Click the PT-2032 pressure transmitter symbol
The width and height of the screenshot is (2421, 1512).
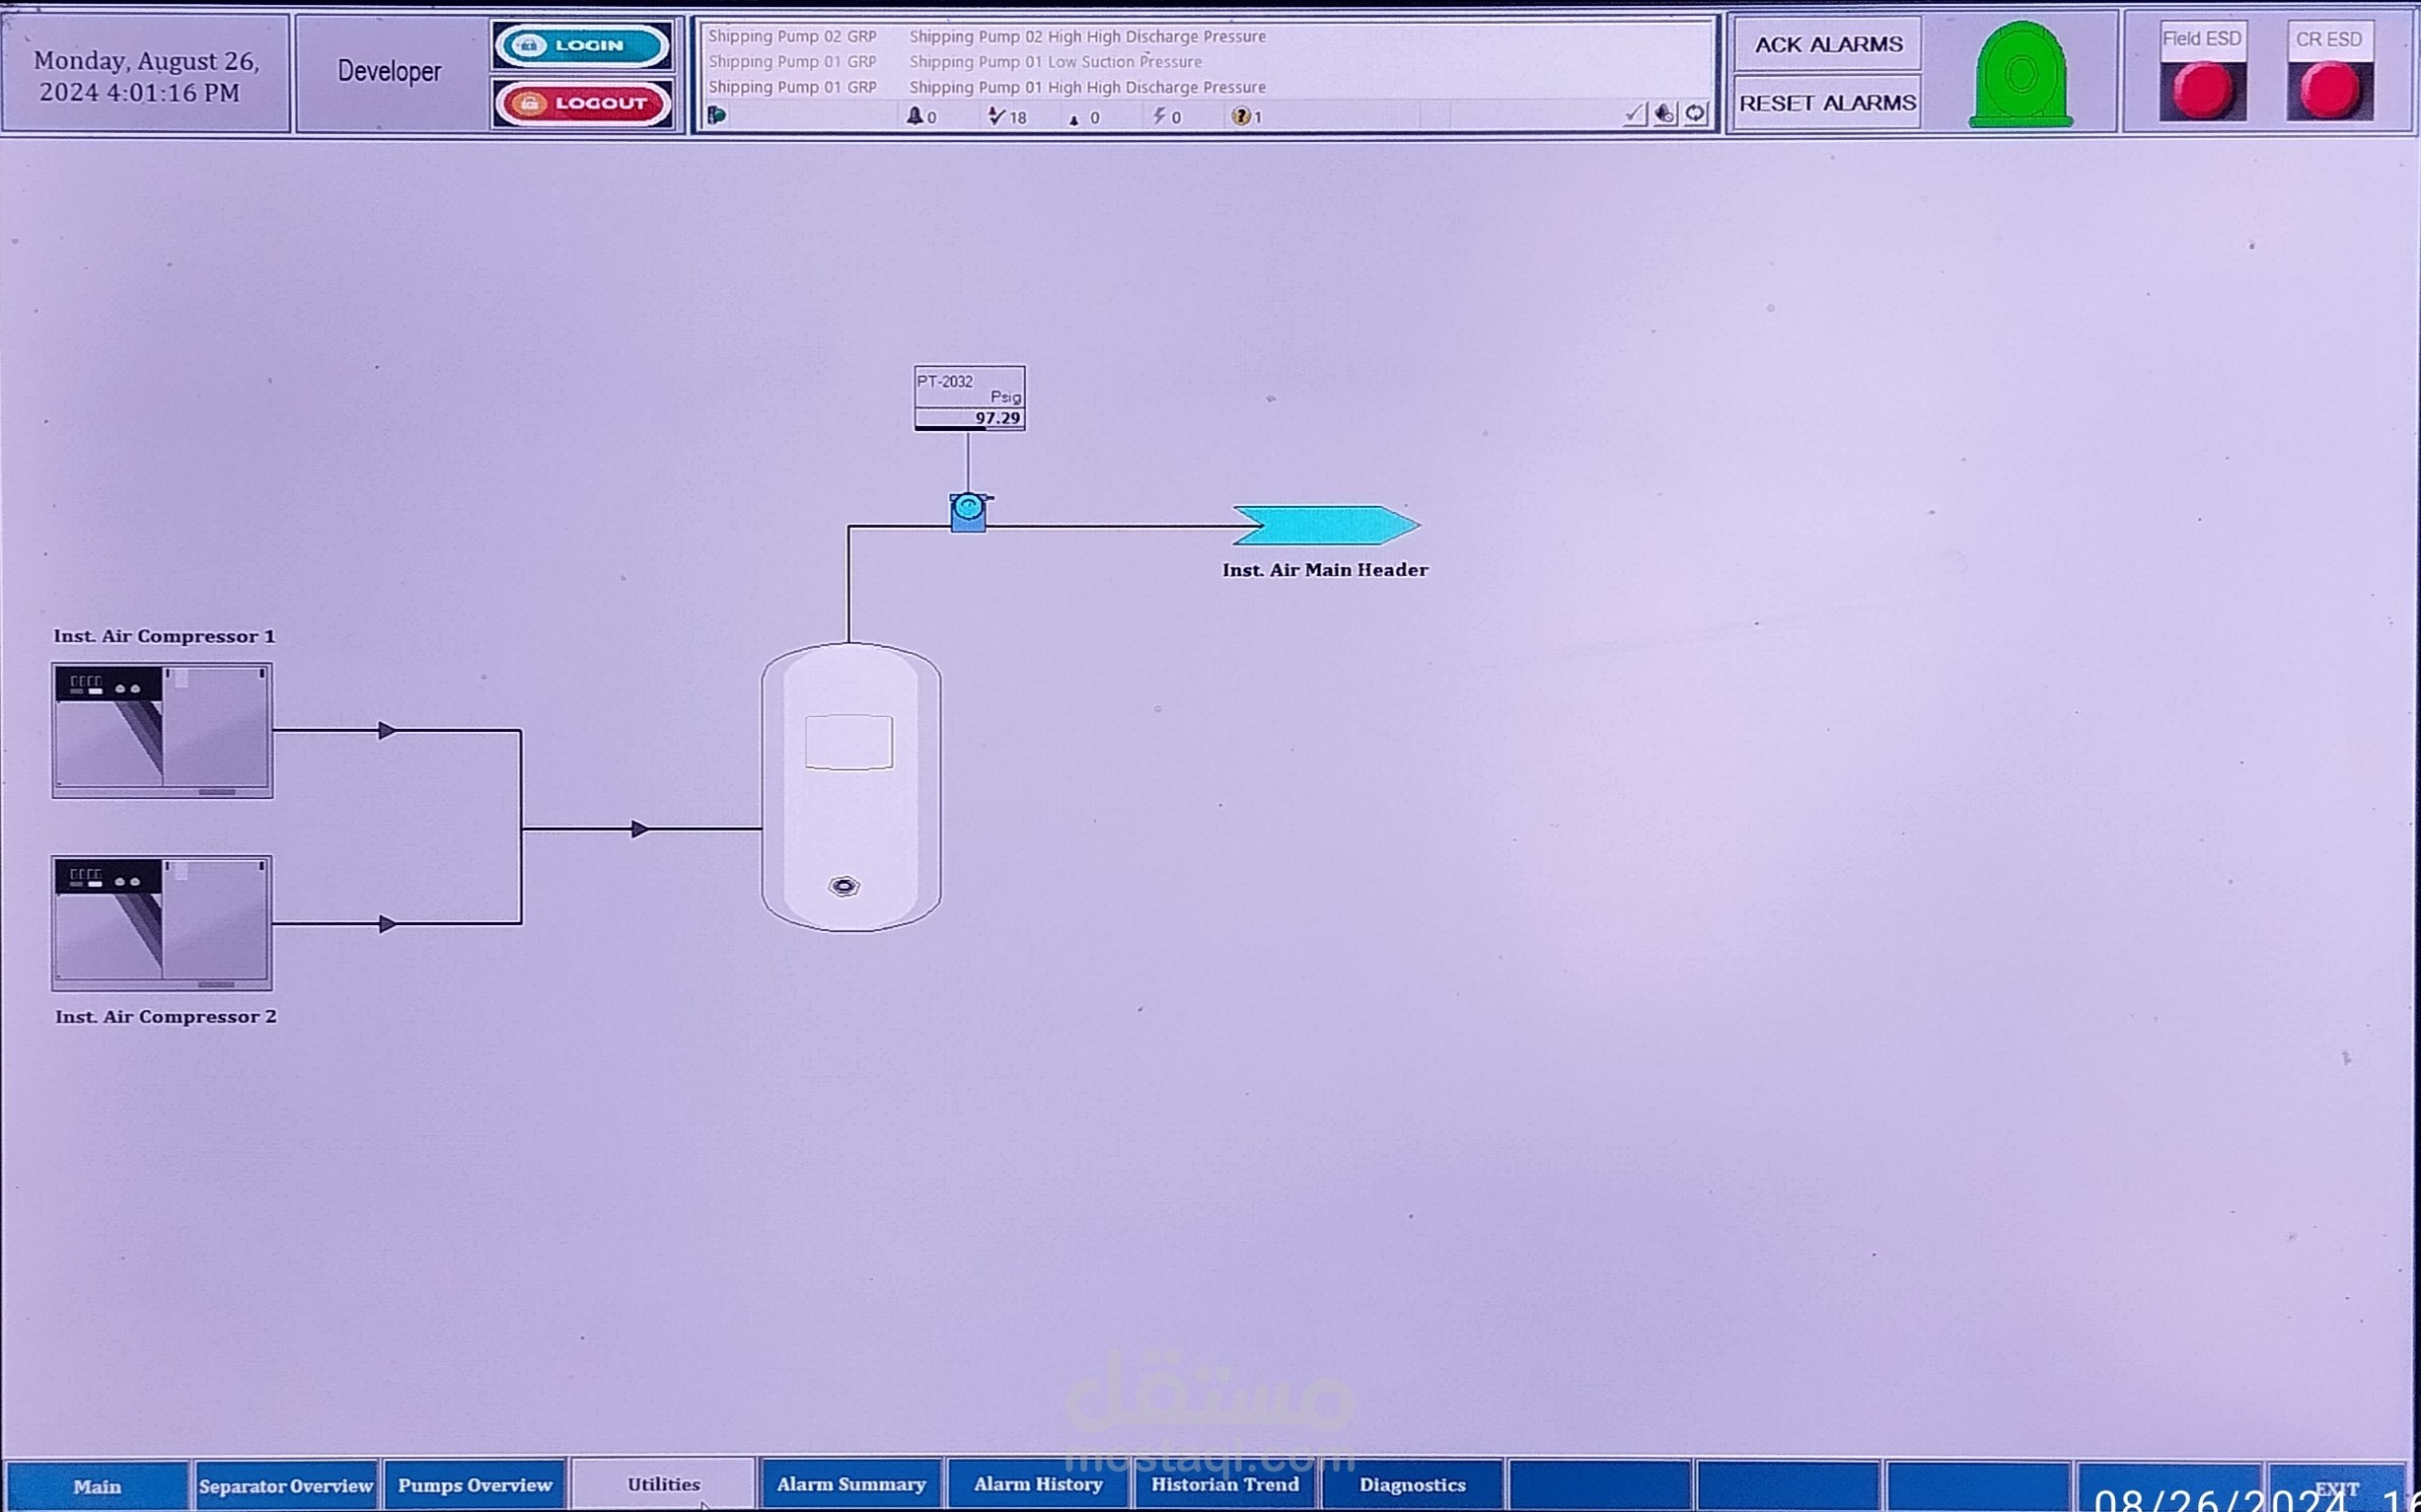pos(968,513)
